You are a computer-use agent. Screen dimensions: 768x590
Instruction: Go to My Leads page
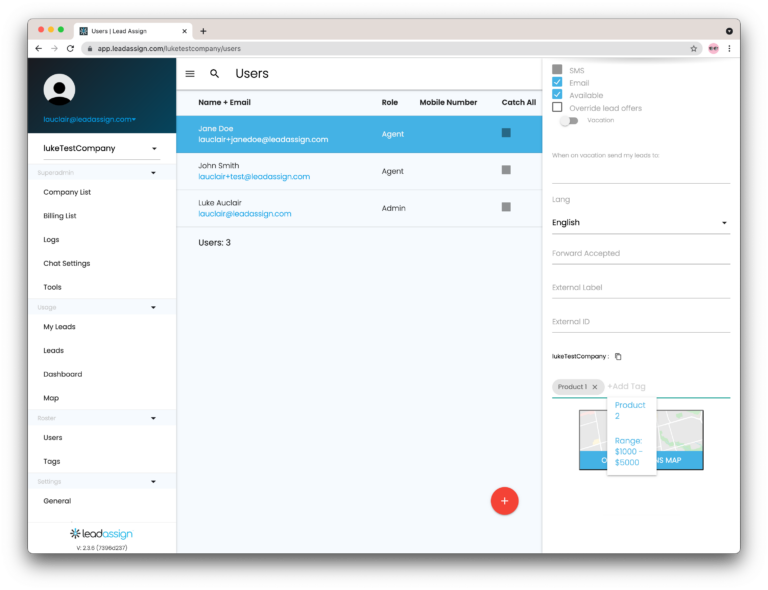point(59,327)
